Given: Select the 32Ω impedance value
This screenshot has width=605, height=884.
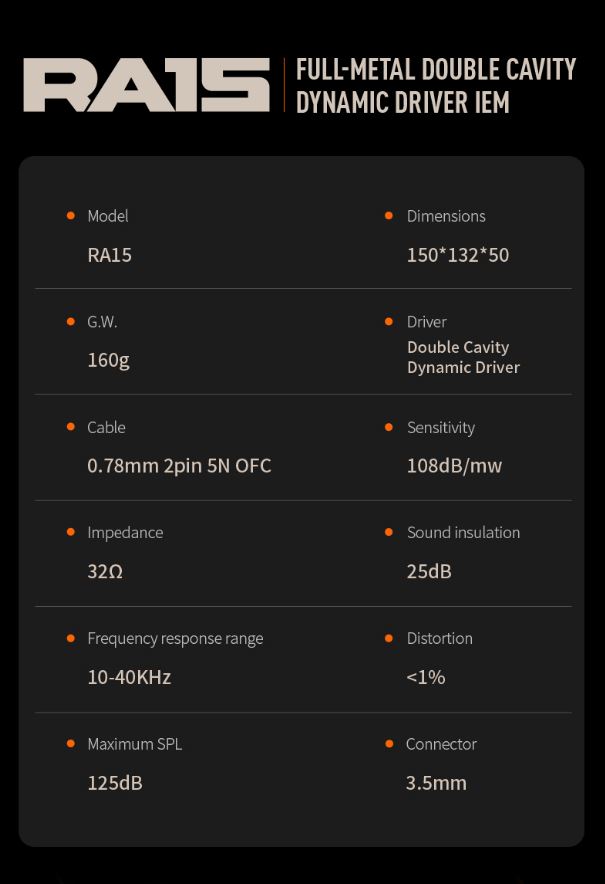Looking at the screenshot, I should (x=105, y=572).
